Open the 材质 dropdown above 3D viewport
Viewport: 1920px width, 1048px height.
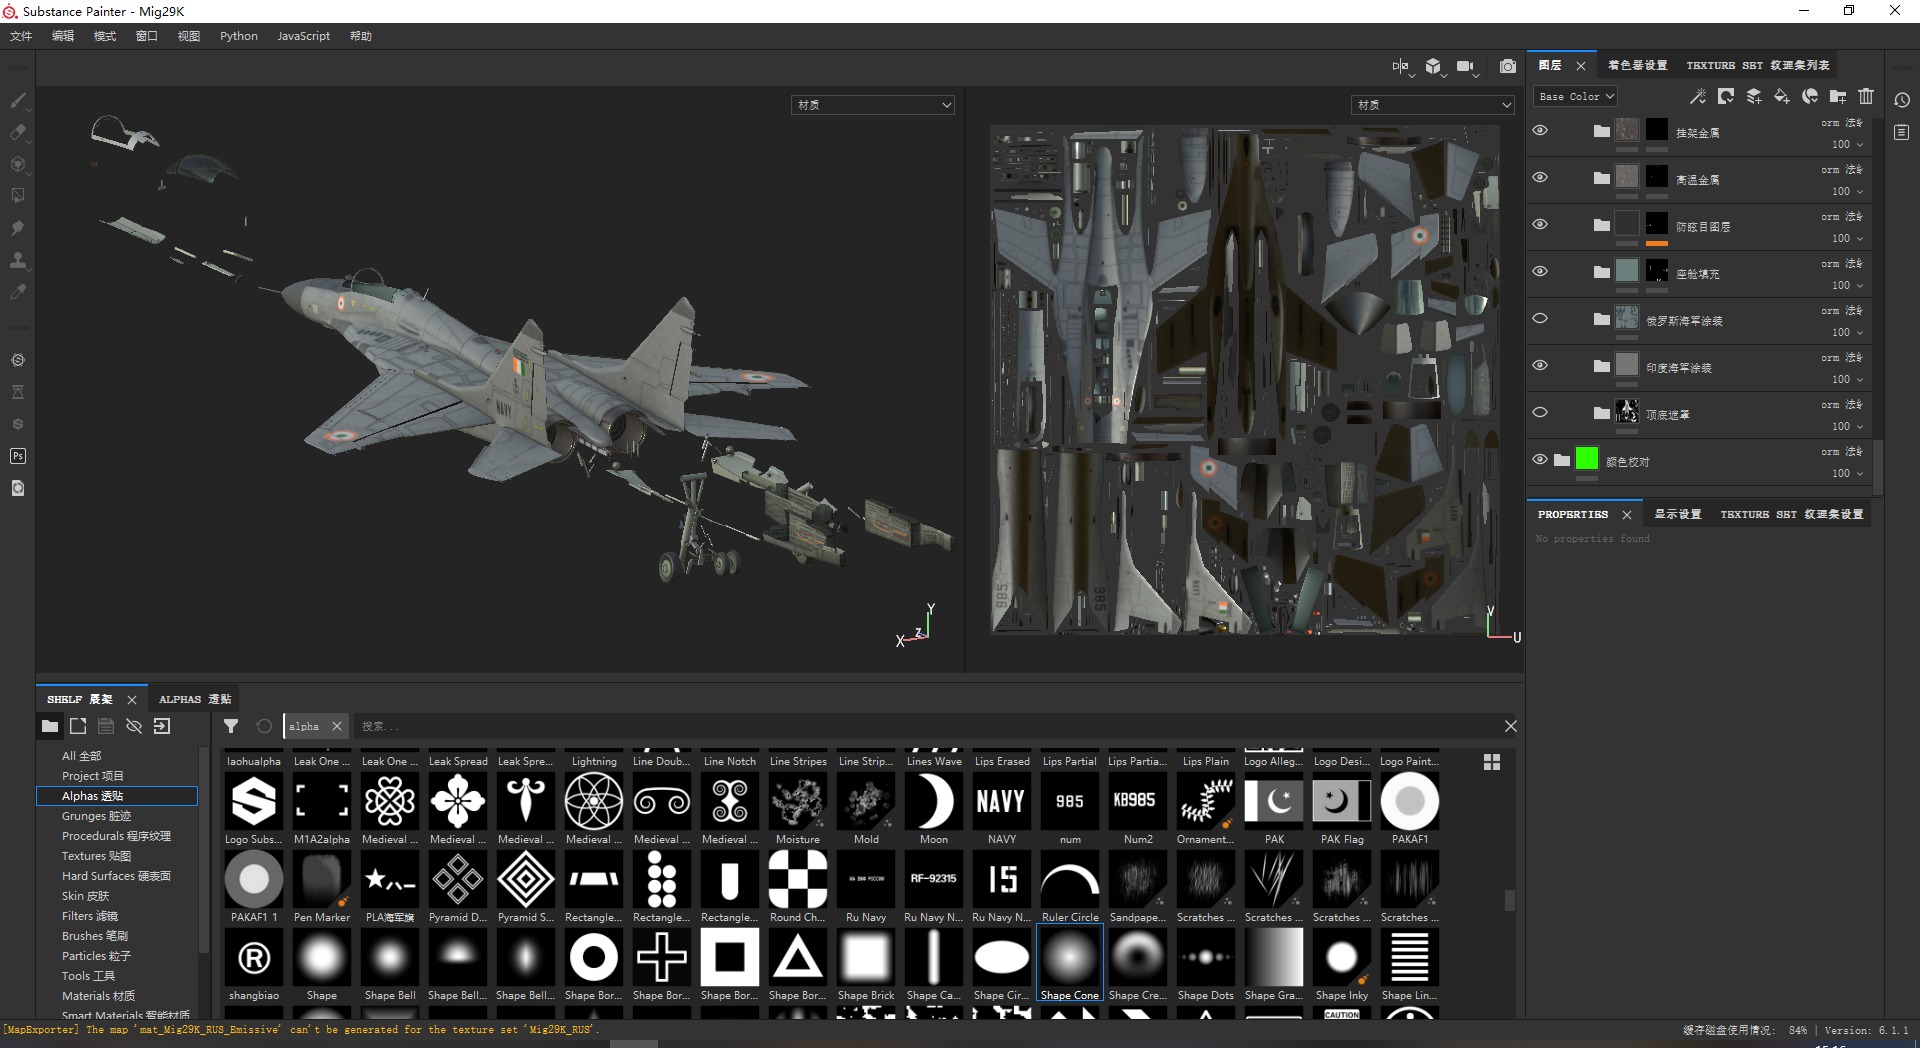pyautogui.click(x=873, y=104)
